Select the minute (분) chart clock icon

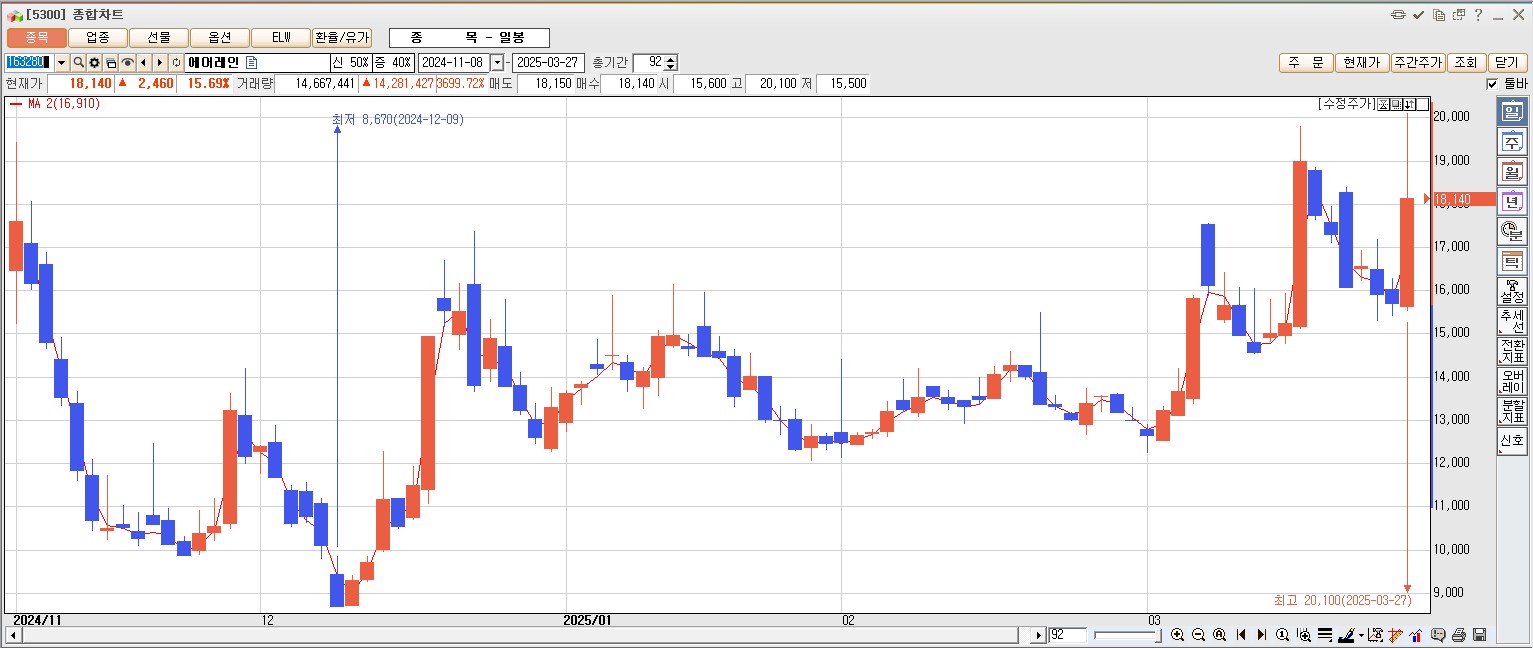[x=1511, y=232]
